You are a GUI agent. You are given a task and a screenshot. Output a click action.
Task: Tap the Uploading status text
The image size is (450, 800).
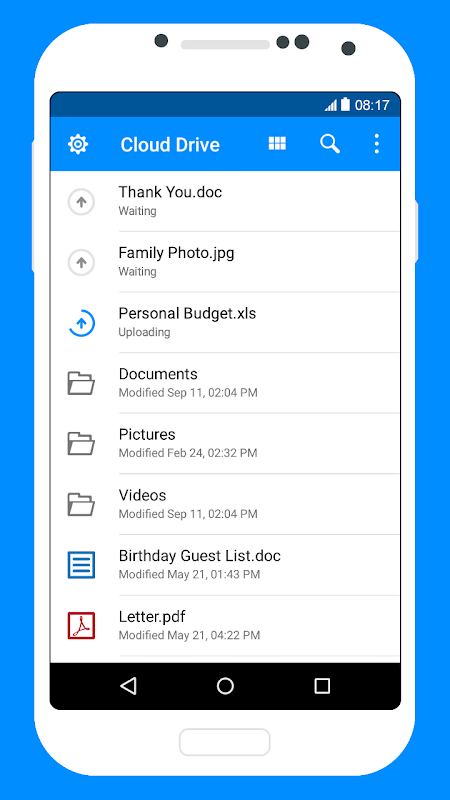pyautogui.click(x=144, y=332)
